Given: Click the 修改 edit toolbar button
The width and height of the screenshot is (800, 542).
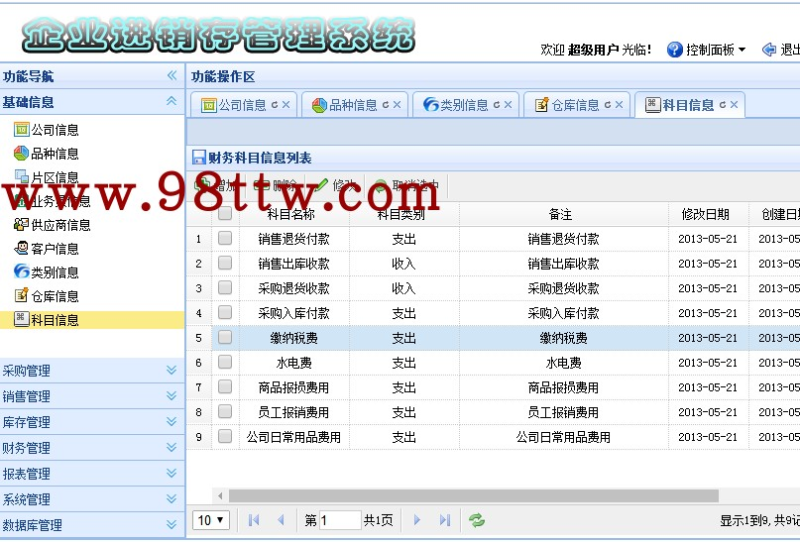Looking at the screenshot, I should click(336, 185).
